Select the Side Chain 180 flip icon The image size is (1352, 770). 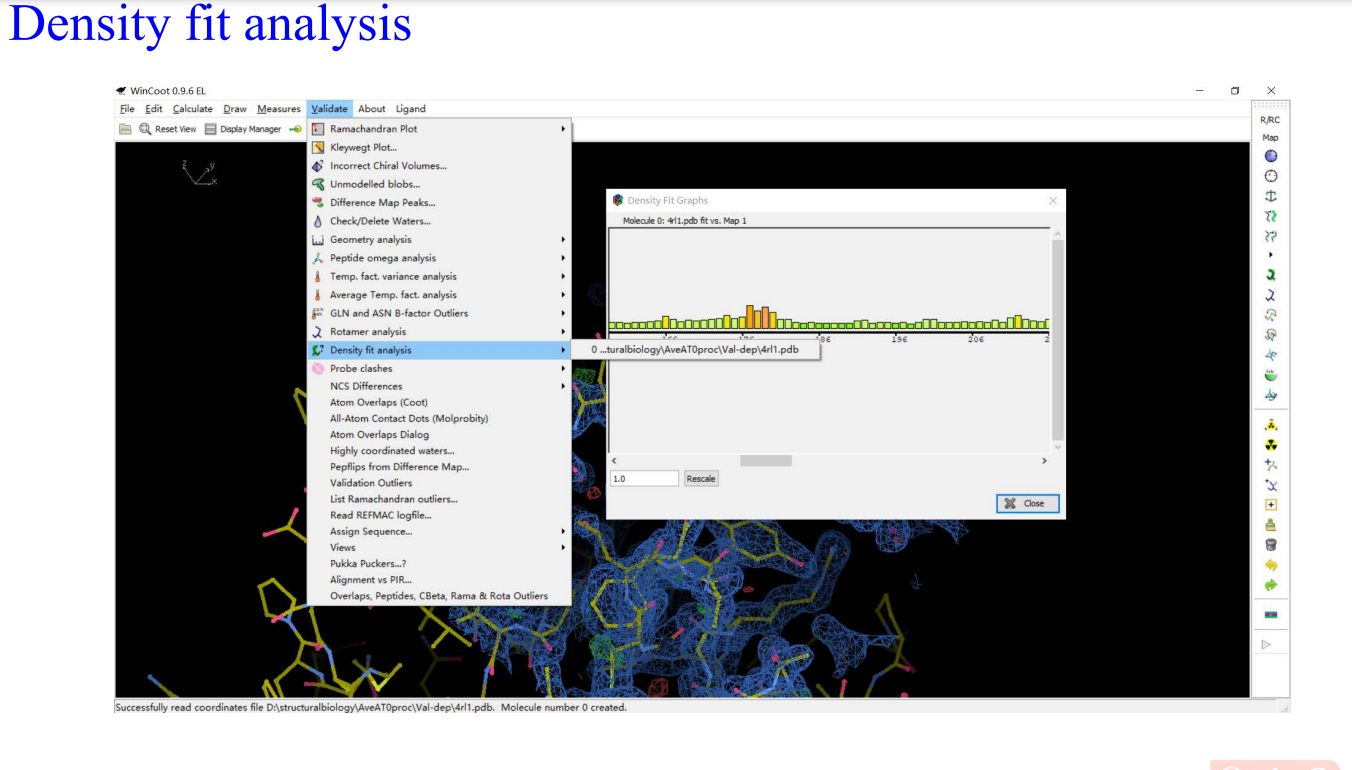[1271, 375]
